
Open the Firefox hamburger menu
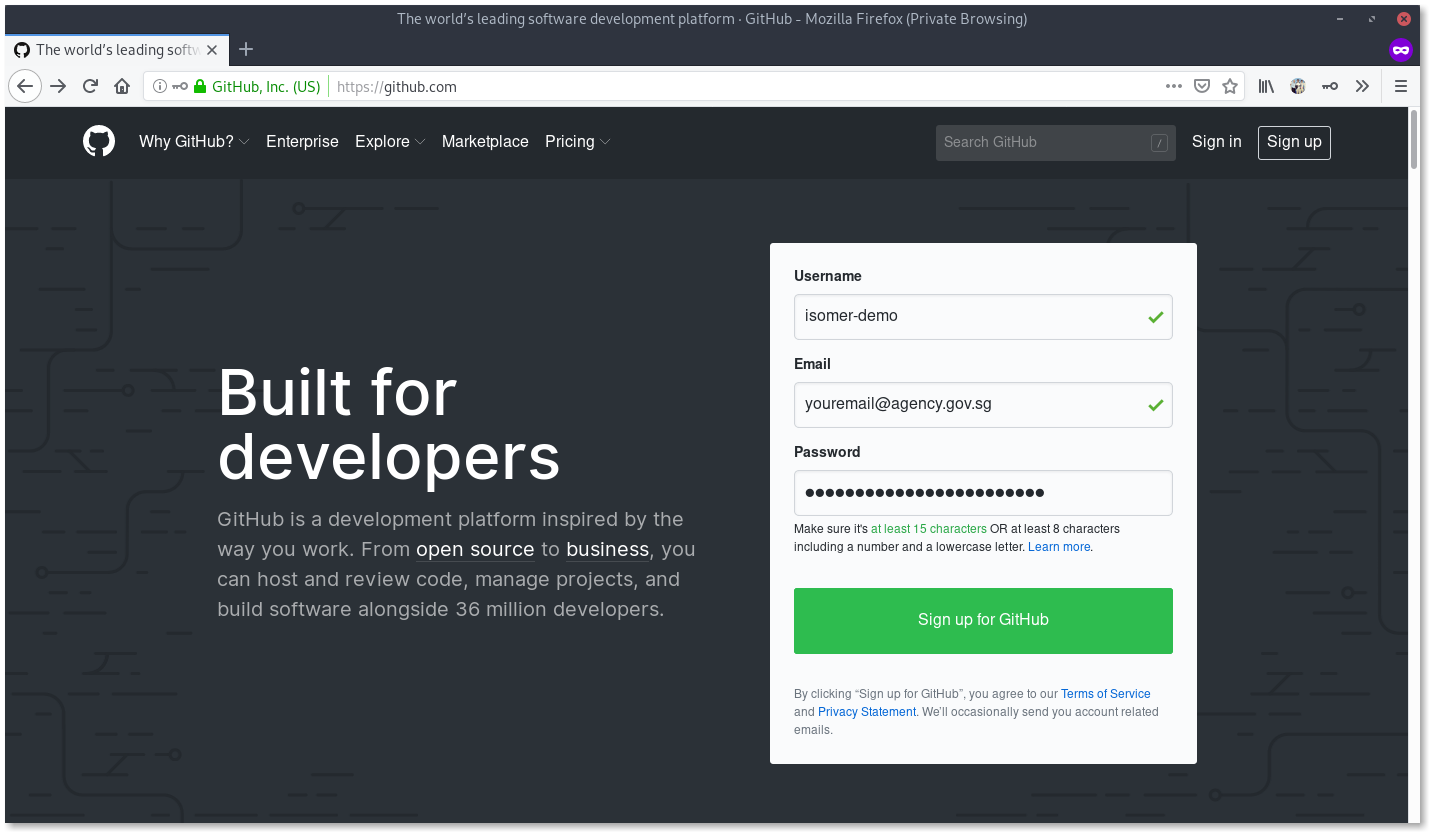point(1401,86)
